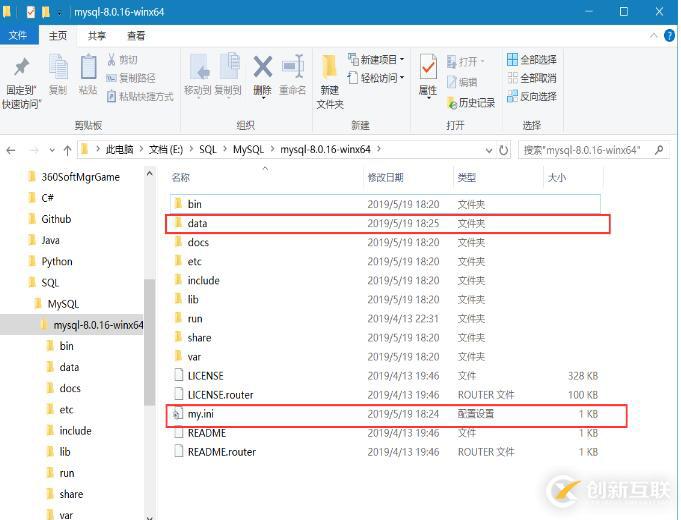Click the search magnifier icon
Screen dimensions: 681x520
(659, 150)
